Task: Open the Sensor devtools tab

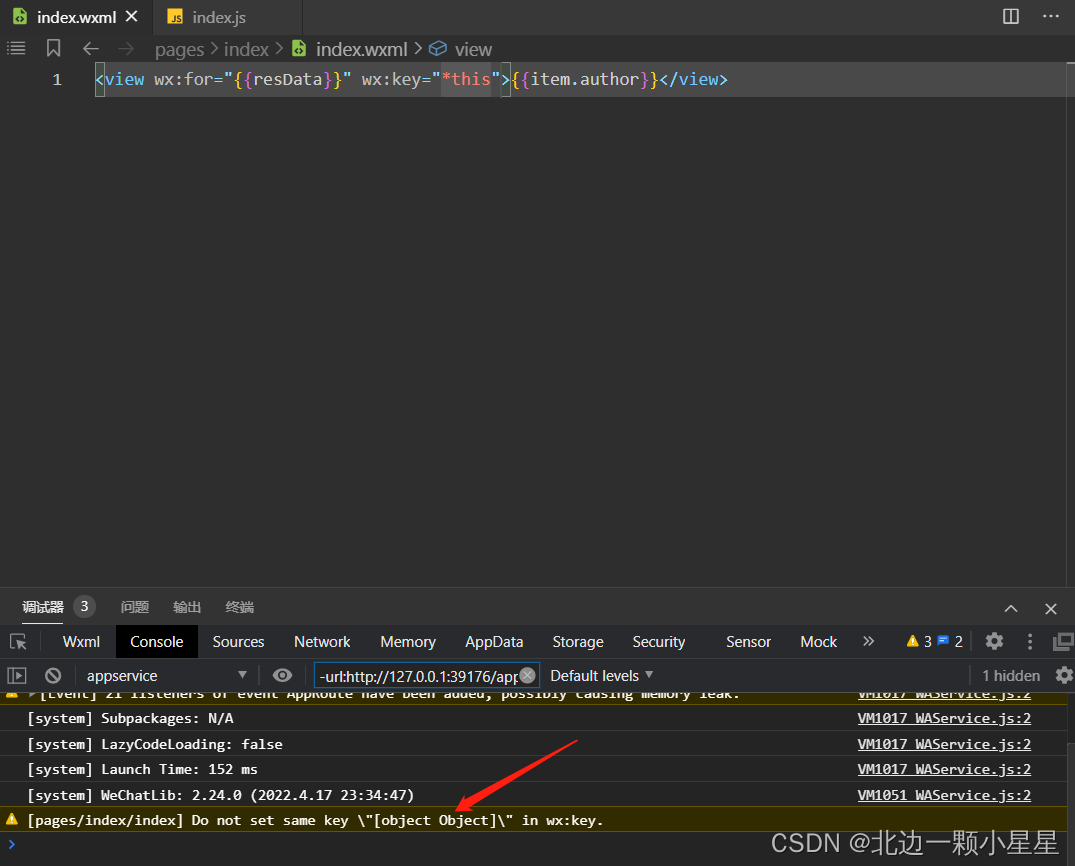Action: tap(748, 642)
